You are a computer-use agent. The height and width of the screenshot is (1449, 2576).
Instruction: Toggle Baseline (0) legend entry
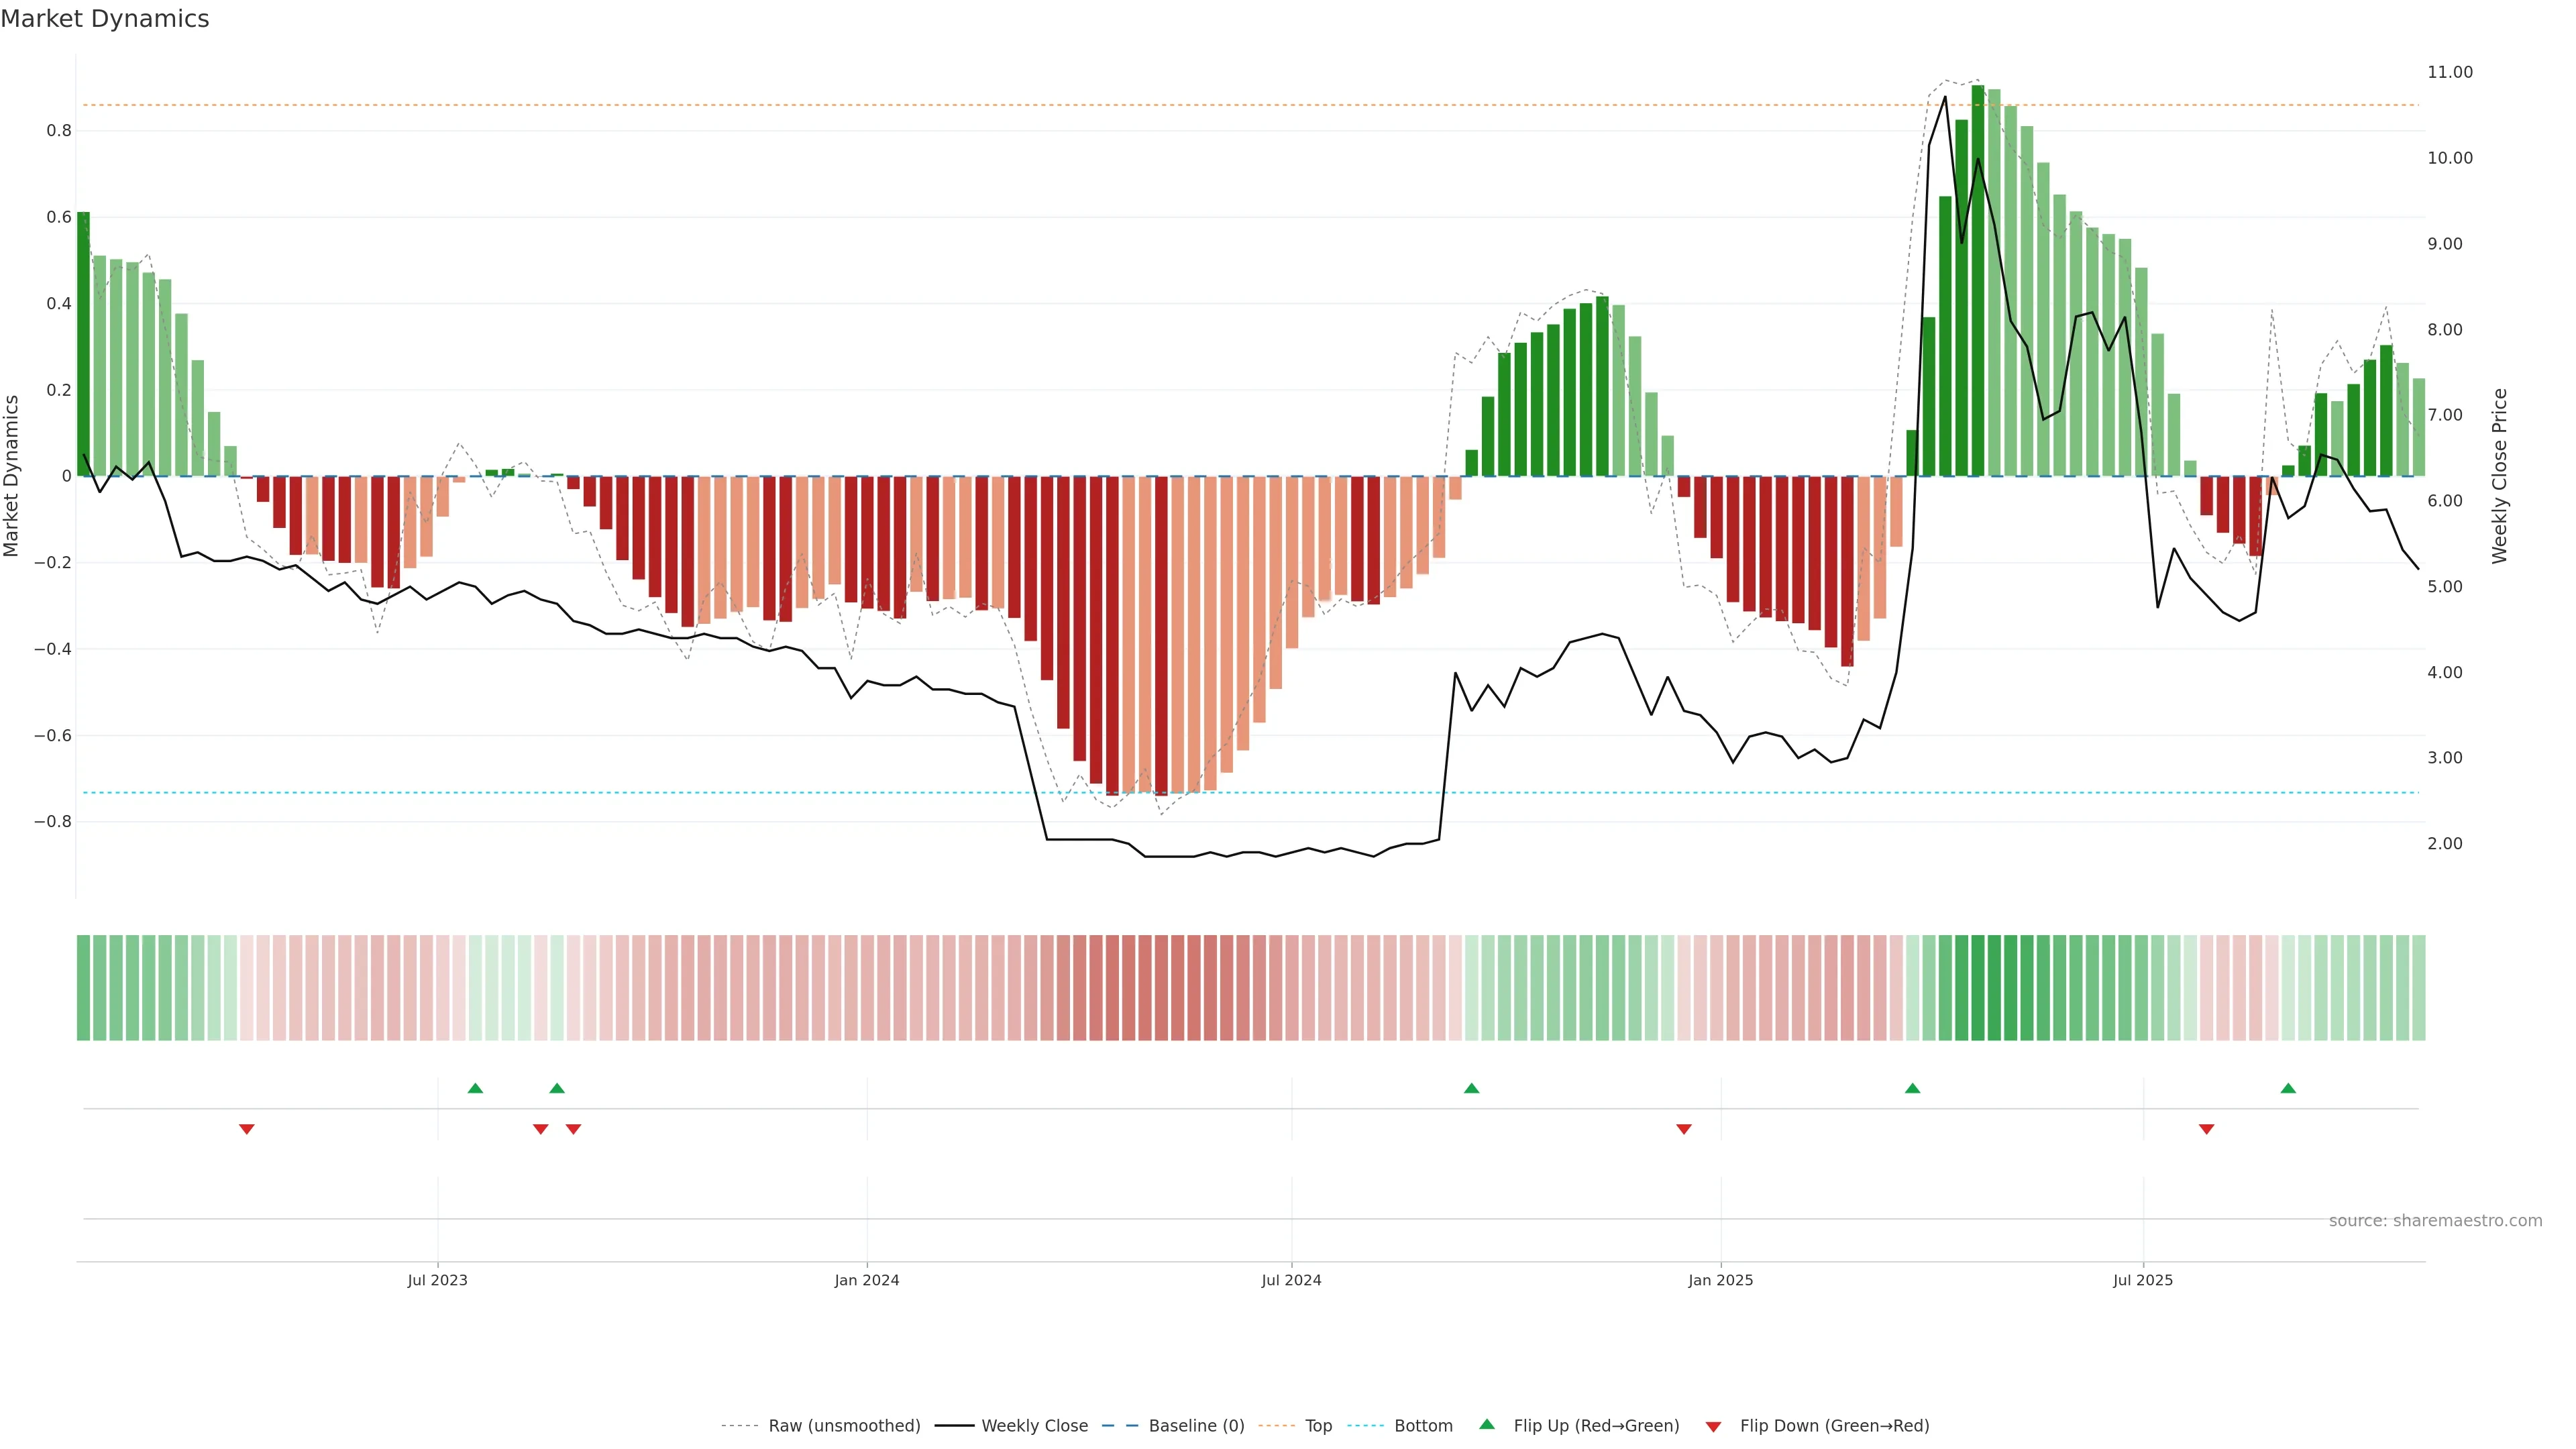click(x=1196, y=1426)
